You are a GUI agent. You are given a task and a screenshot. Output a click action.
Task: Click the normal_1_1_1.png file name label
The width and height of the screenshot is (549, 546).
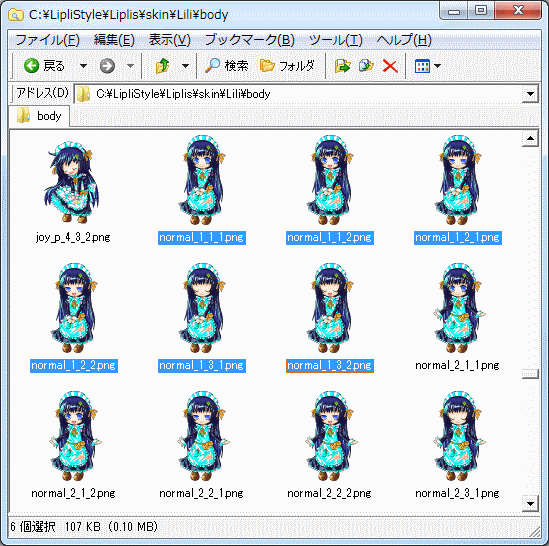pyautogui.click(x=202, y=238)
